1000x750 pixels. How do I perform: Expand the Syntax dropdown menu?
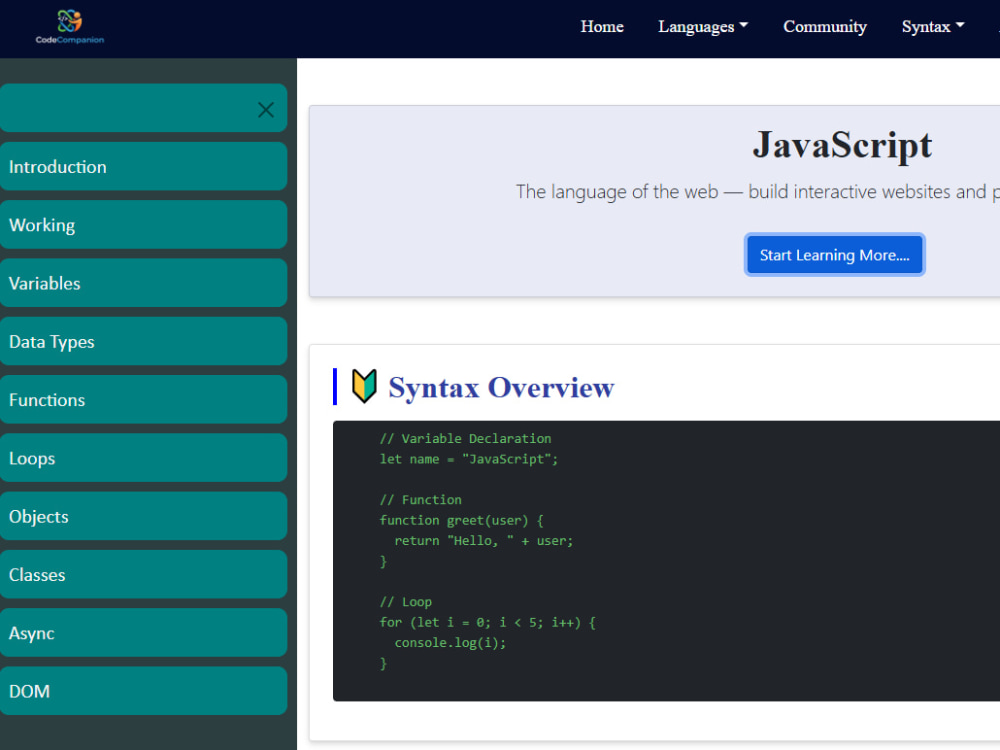click(x=932, y=27)
